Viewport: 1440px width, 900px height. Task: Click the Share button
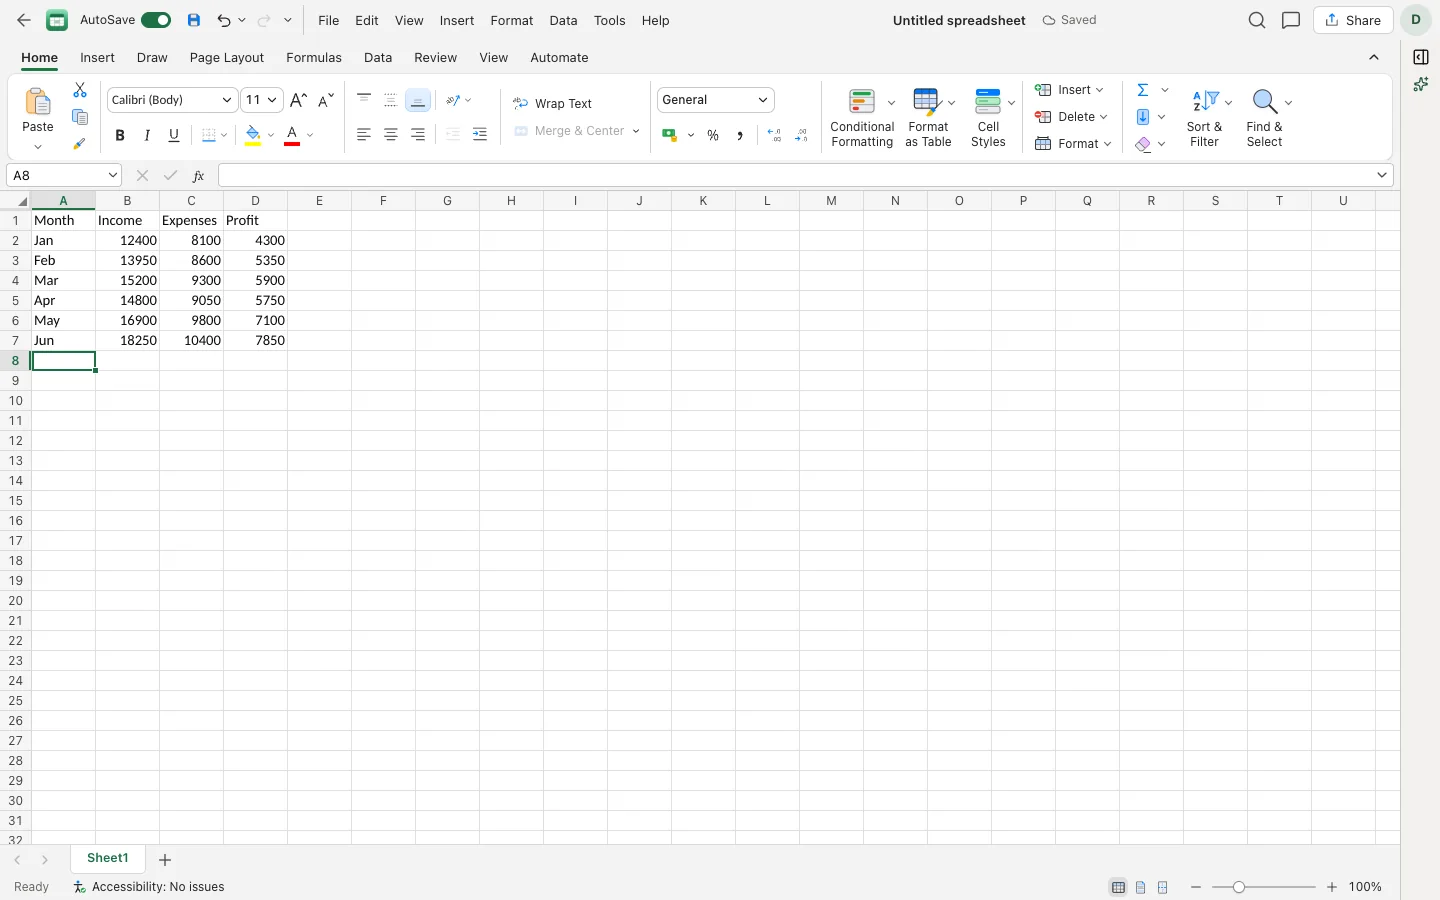(x=1353, y=20)
